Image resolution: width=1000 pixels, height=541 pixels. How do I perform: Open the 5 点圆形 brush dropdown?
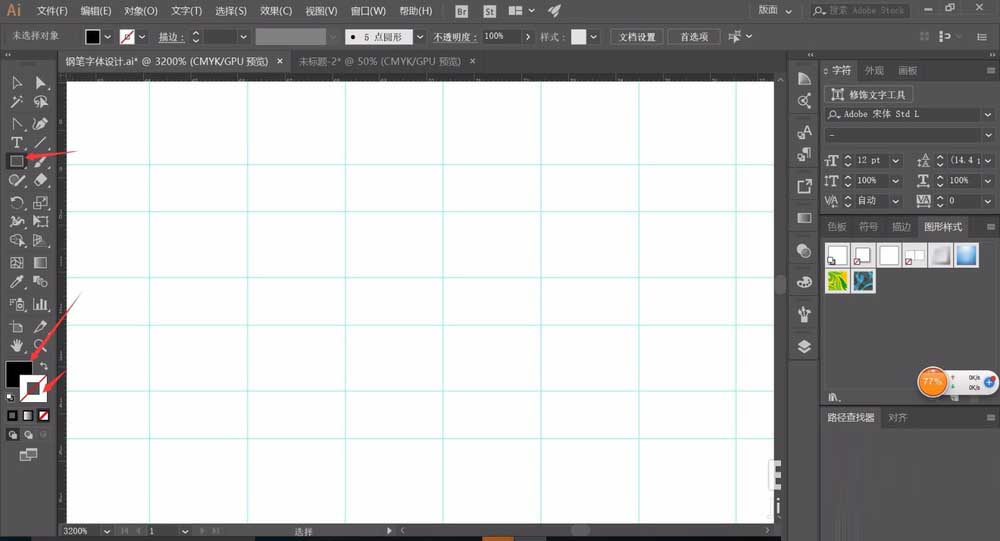point(420,37)
